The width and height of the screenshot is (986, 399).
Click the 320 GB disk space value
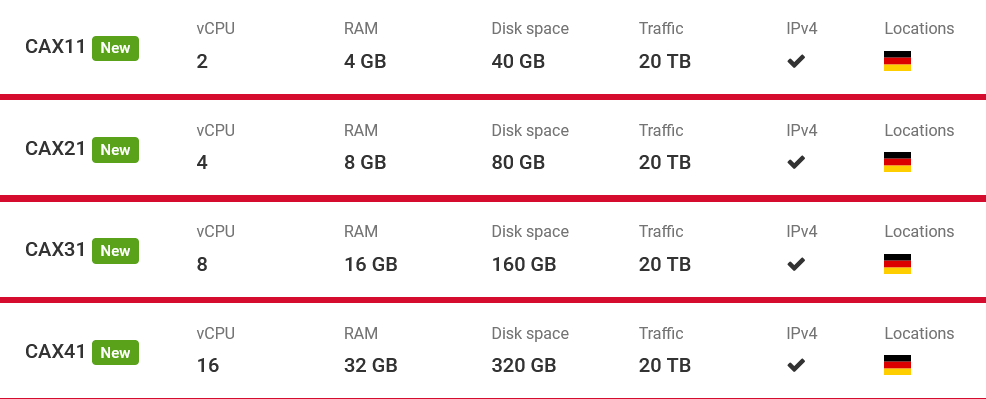[524, 365]
